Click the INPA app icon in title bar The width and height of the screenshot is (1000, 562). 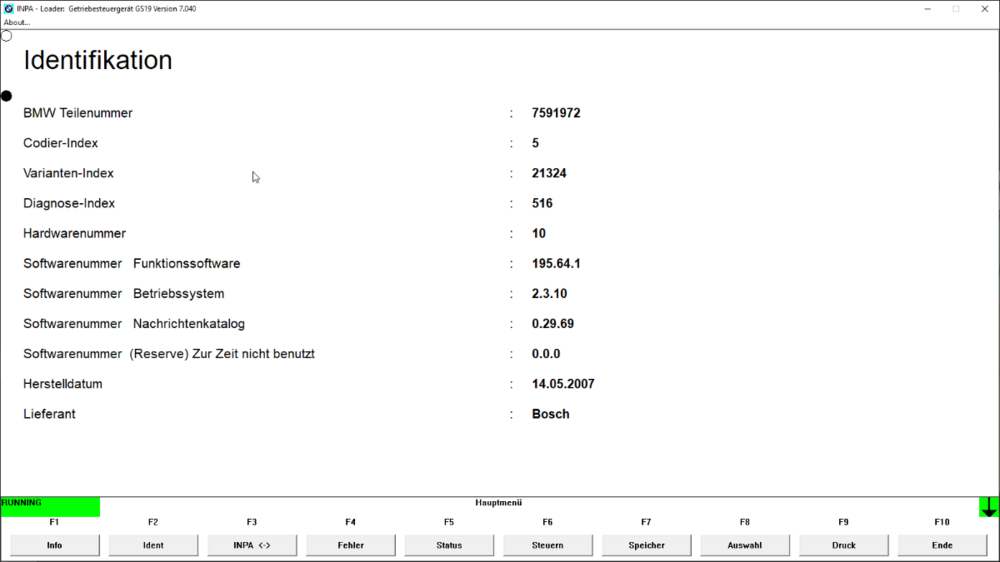pyautogui.click(x=8, y=9)
